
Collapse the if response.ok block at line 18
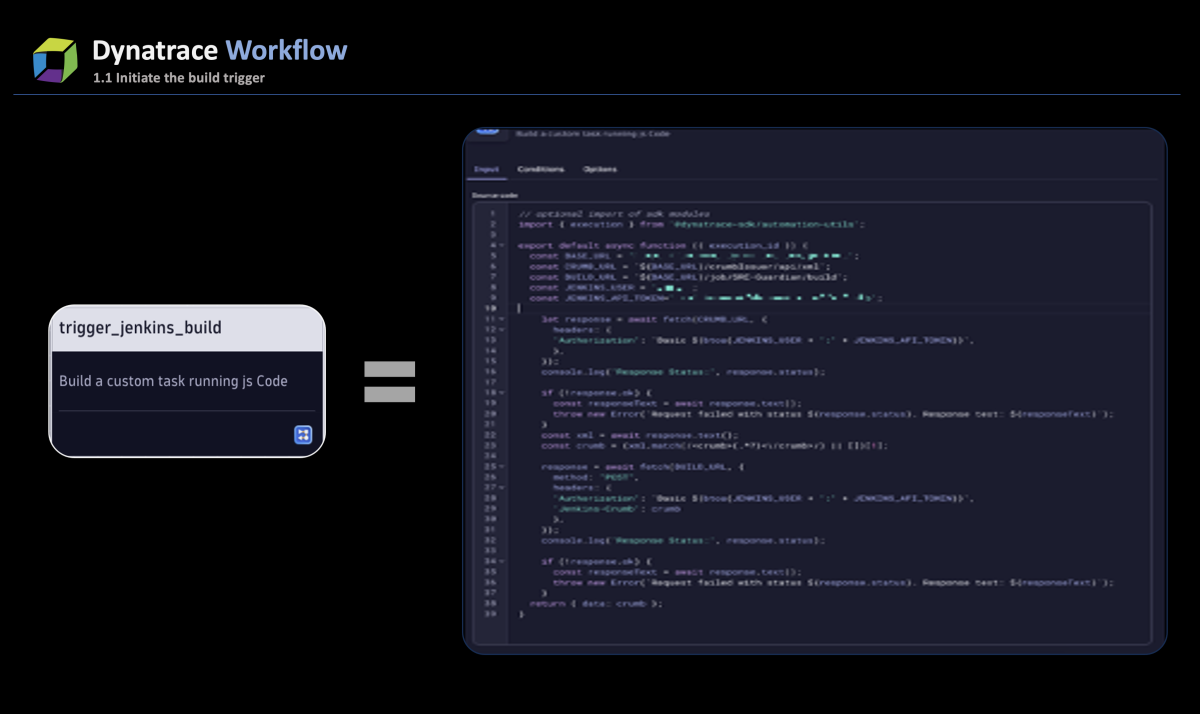501,392
